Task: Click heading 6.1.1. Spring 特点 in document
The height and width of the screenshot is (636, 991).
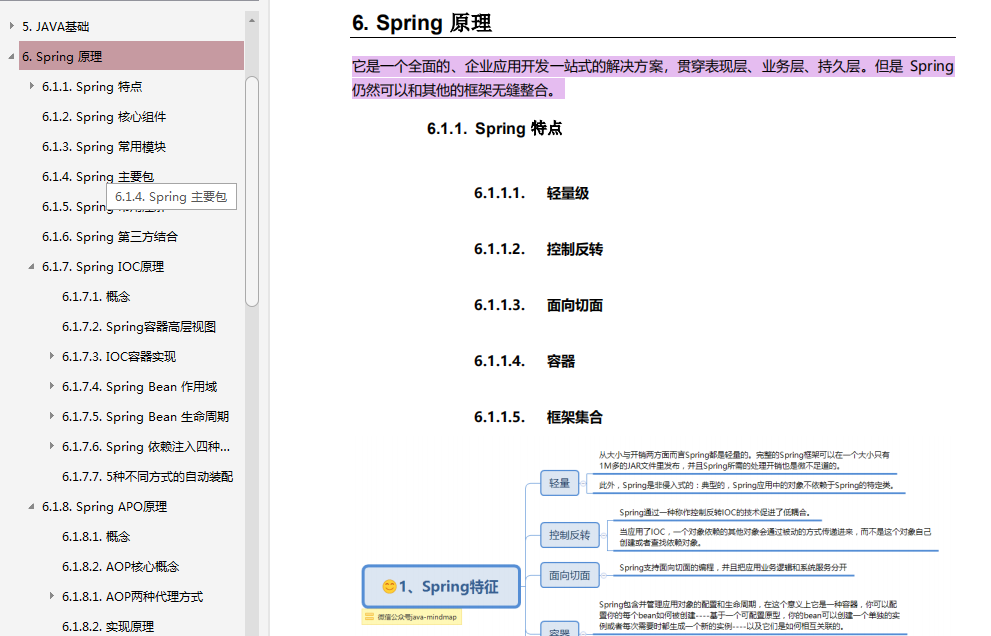Action: (494, 128)
